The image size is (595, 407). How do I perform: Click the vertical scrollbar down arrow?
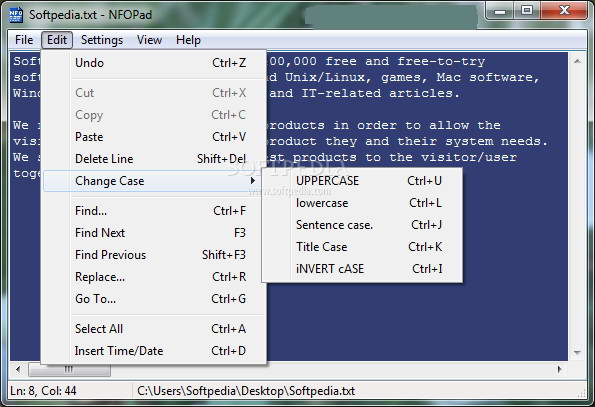(577, 352)
